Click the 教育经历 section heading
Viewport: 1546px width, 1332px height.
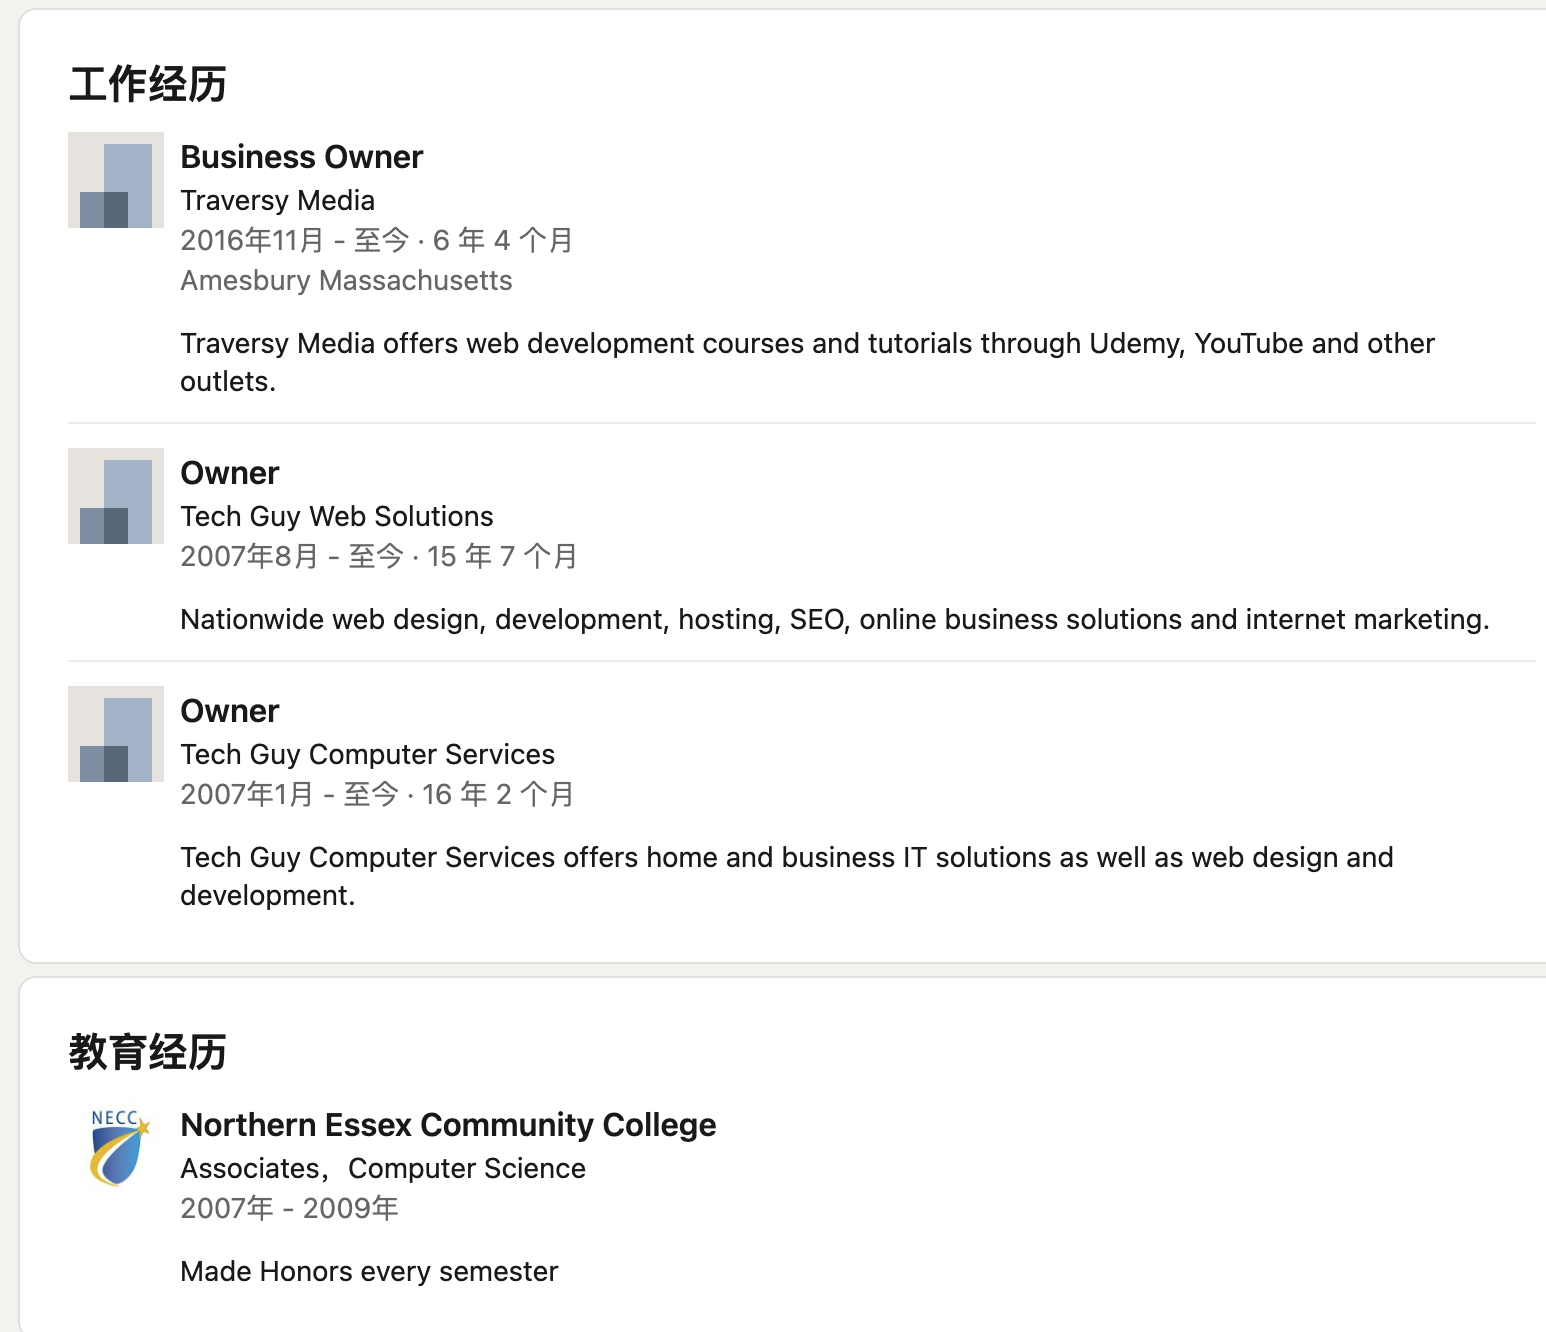tap(148, 1052)
